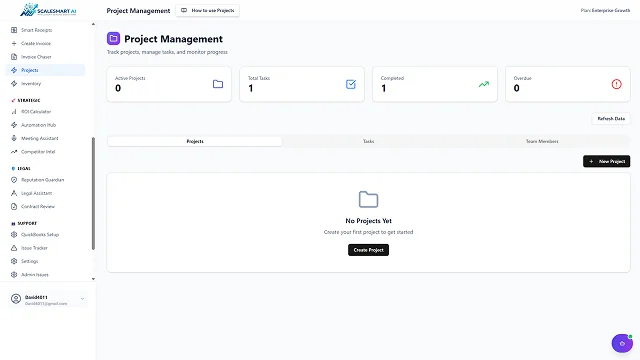
Task: Open Reputation Guardian from sidebar
Action: (x=45, y=180)
